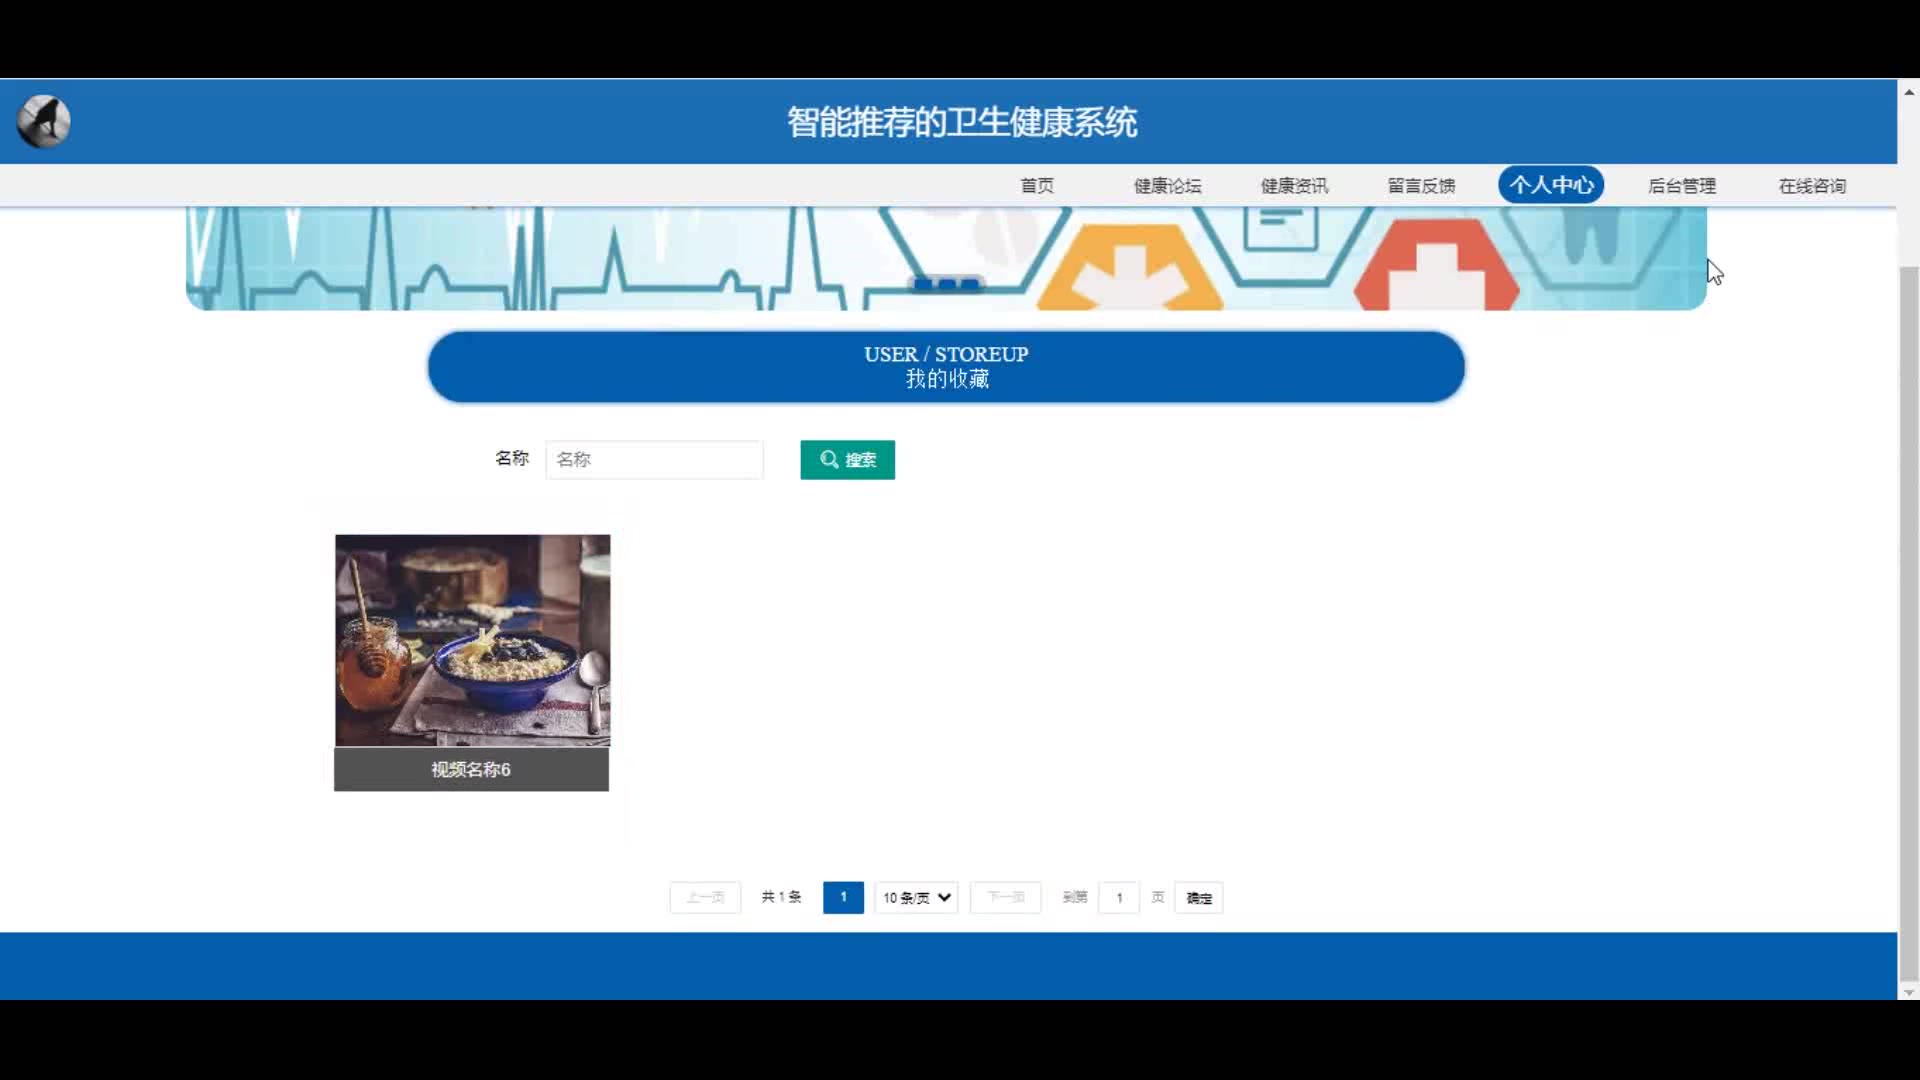
Task: Open the 健康资讯 news menu
Action: tap(1294, 186)
